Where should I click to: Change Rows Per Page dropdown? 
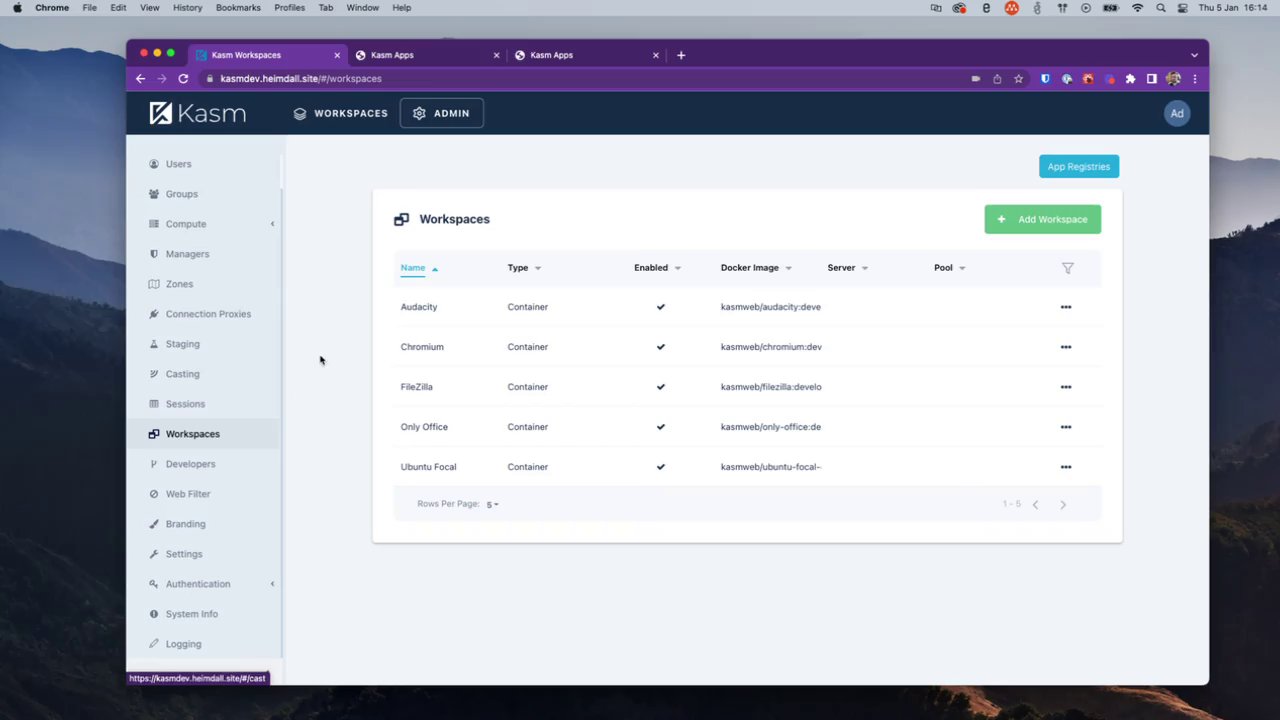[x=492, y=505]
